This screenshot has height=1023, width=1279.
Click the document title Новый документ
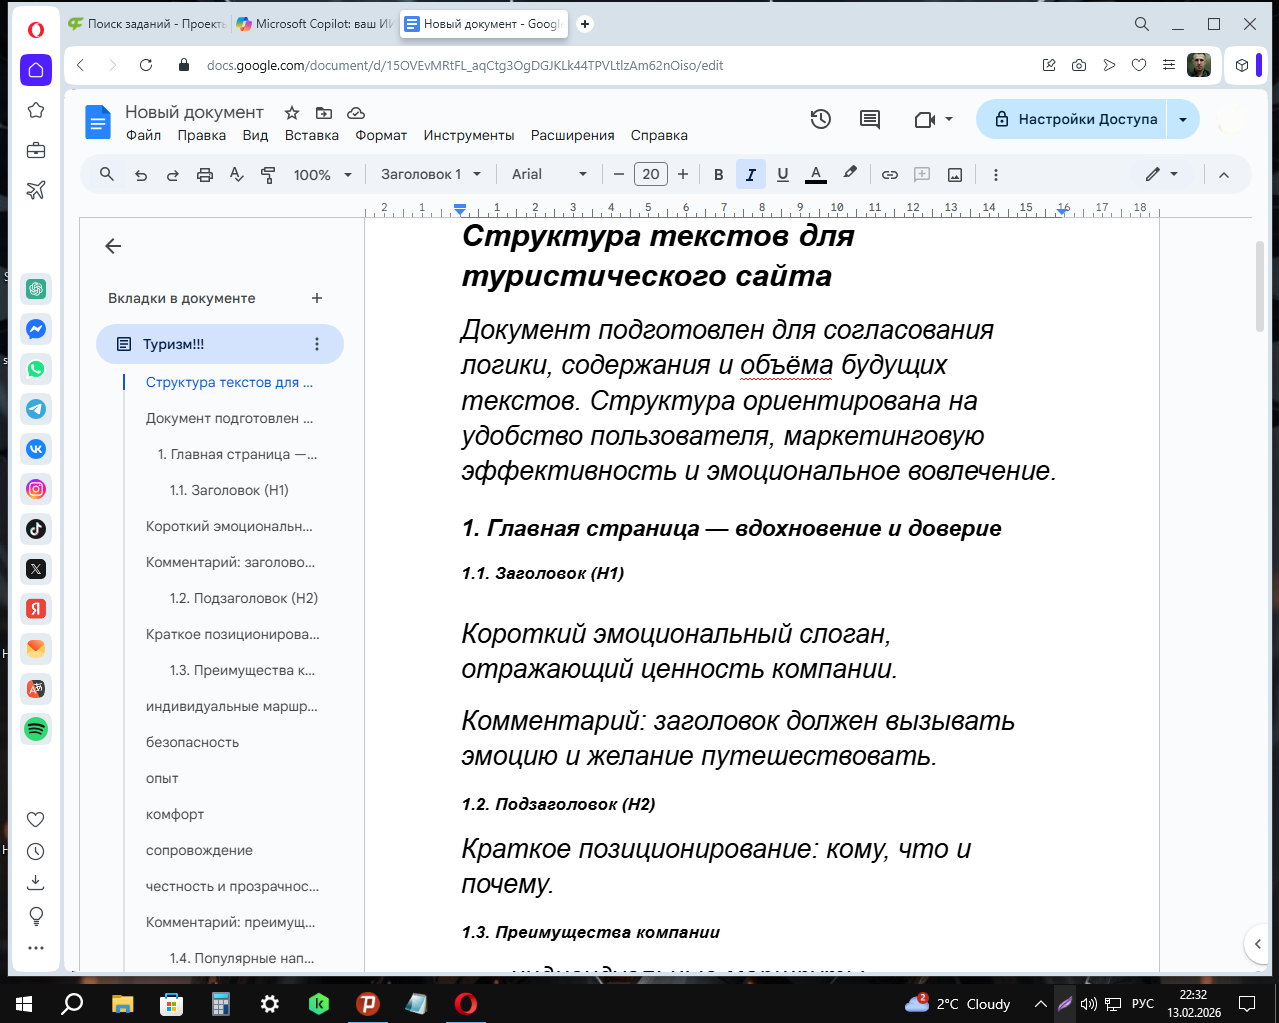194,111
